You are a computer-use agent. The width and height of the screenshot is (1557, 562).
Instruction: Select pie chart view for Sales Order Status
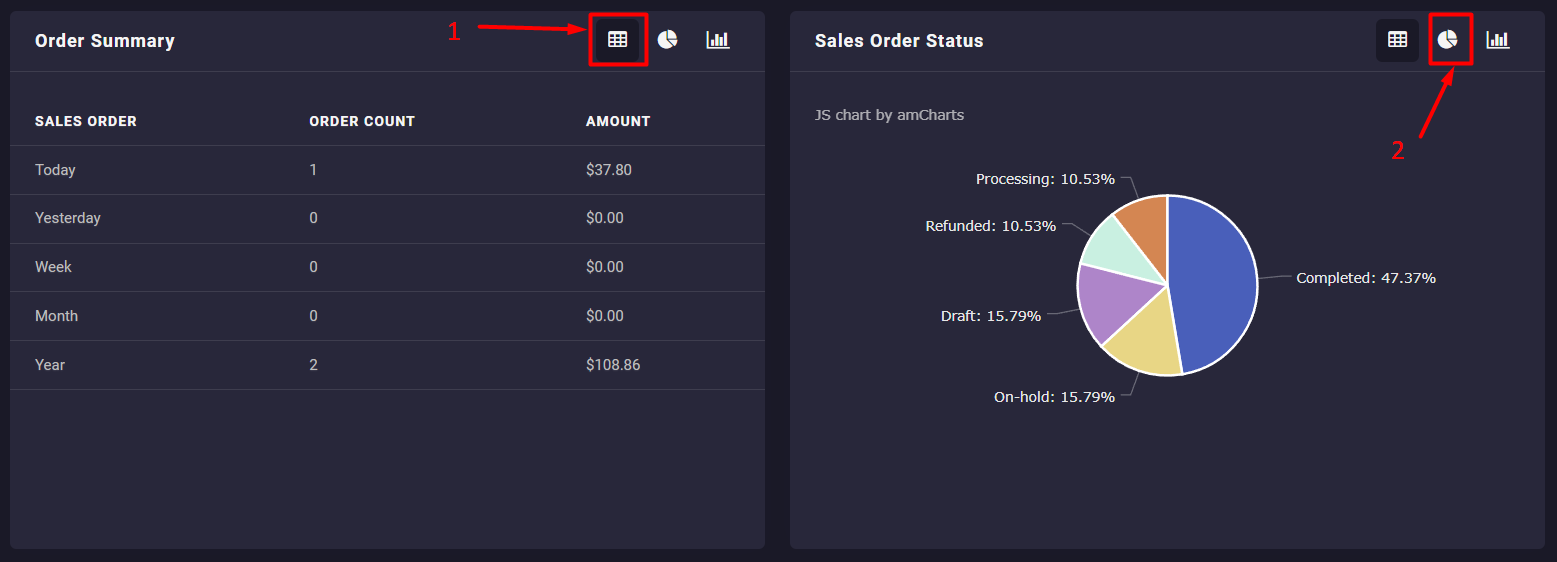1447,40
